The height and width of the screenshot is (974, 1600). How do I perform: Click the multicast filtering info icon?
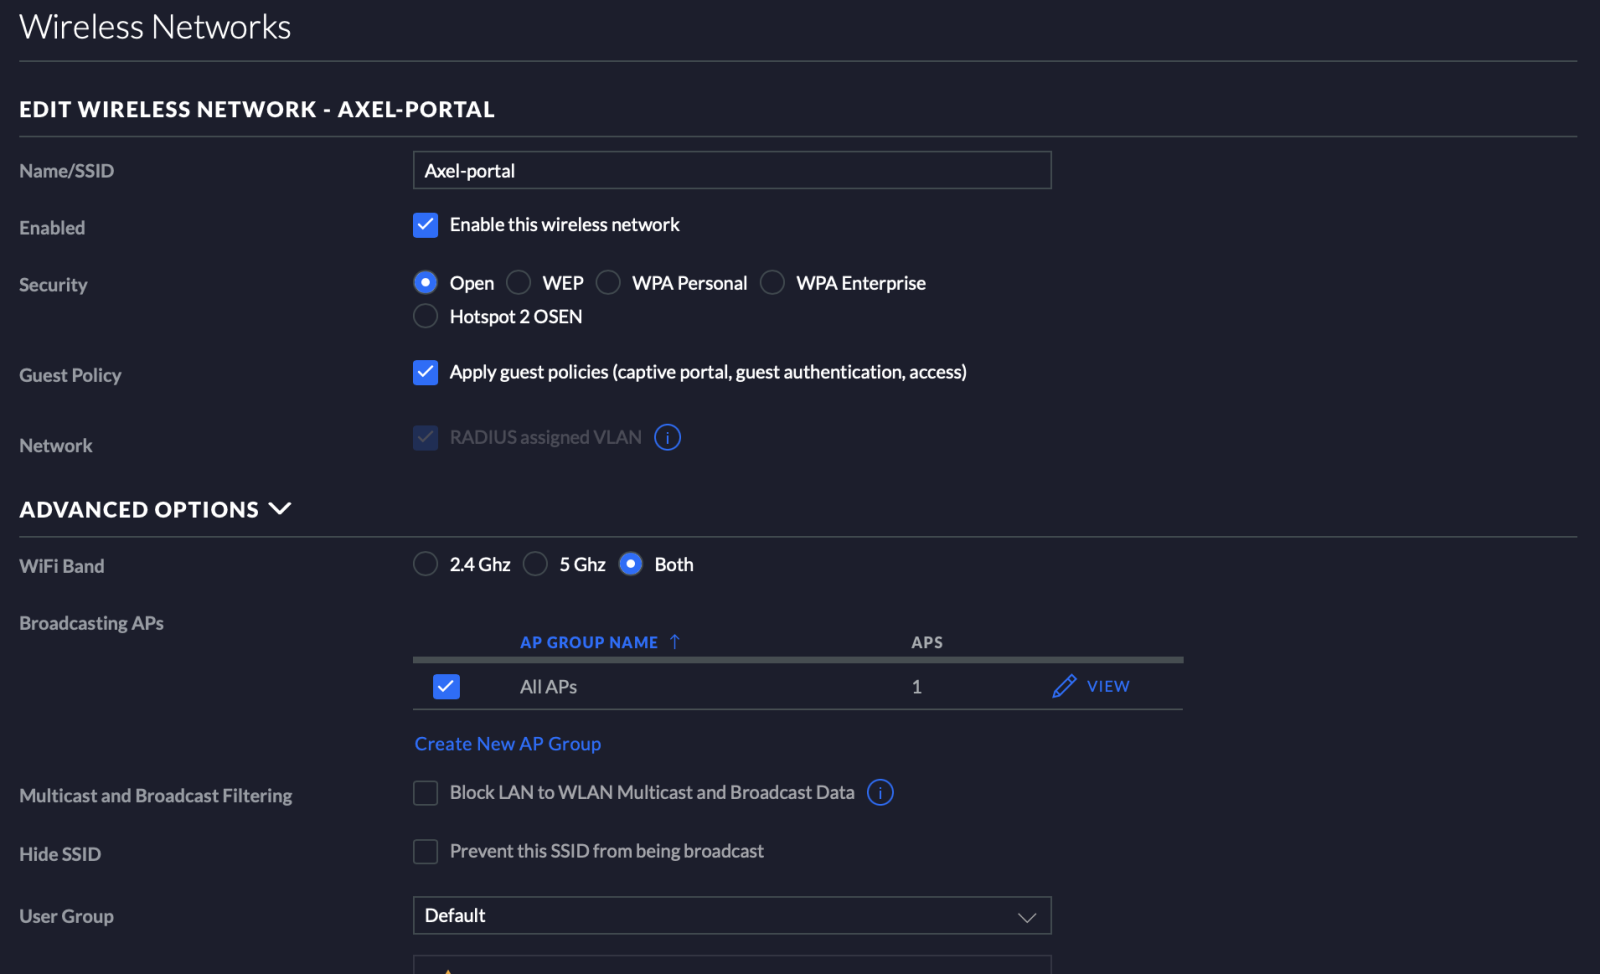[x=880, y=793]
